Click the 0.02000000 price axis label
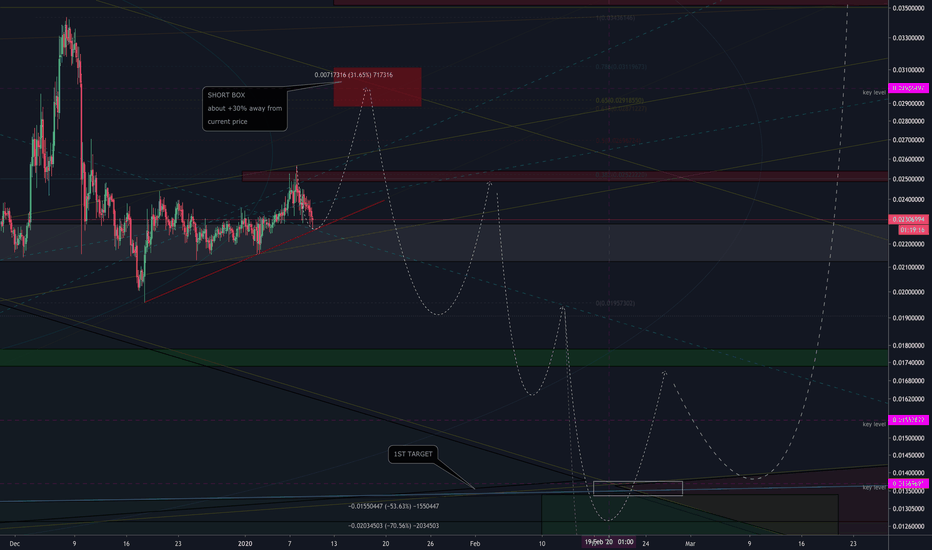Image resolution: width=932 pixels, height=550 pixels. [908, 292]
